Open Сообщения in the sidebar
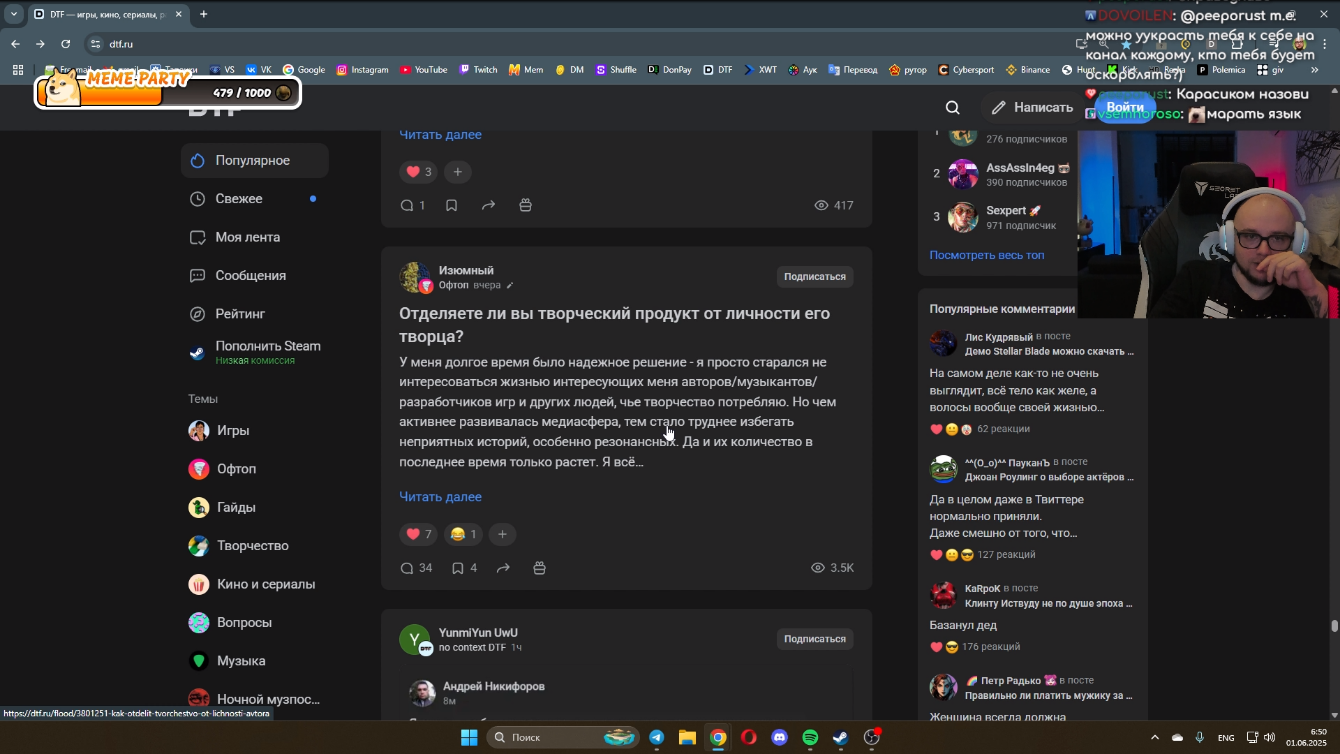 pyautogui.click(x=255, y=275)
